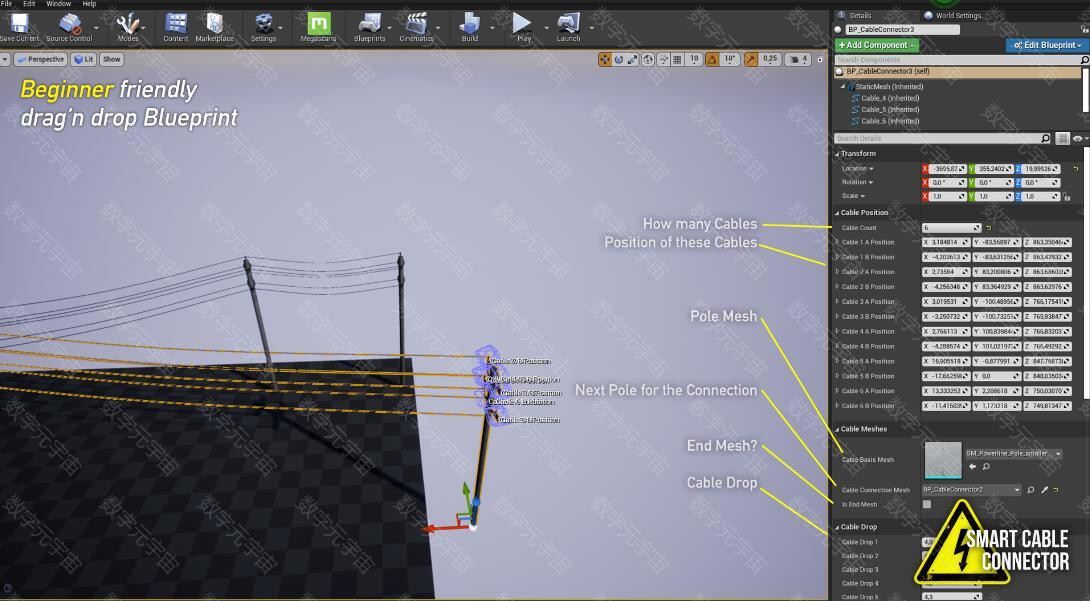Collapse the Cable Position section
This screenshot has width=1090, height=601.
click(x=837, y=213)
